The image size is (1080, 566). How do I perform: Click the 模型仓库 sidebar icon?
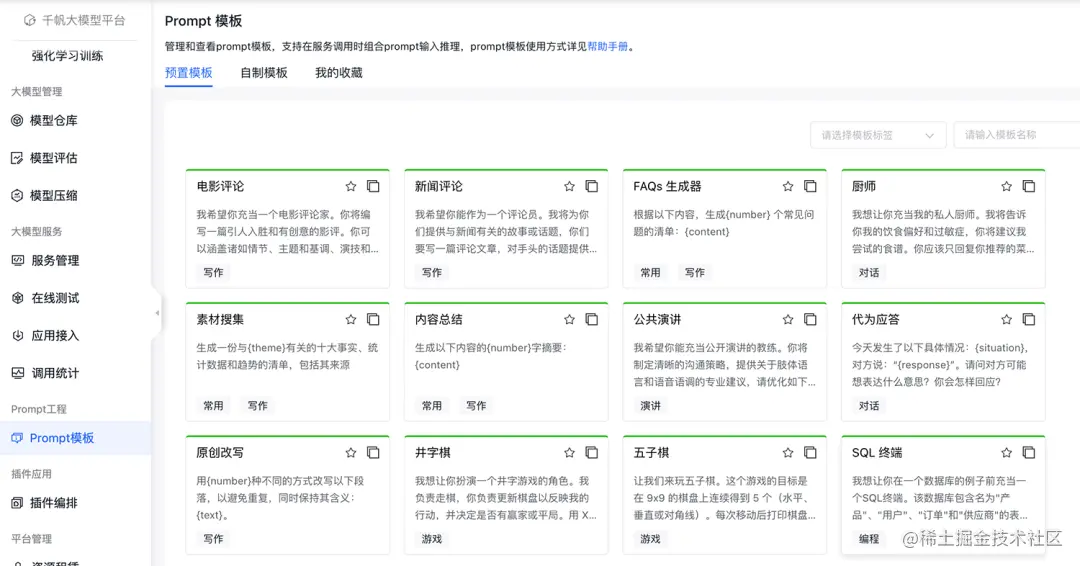(x=17, y=120)
